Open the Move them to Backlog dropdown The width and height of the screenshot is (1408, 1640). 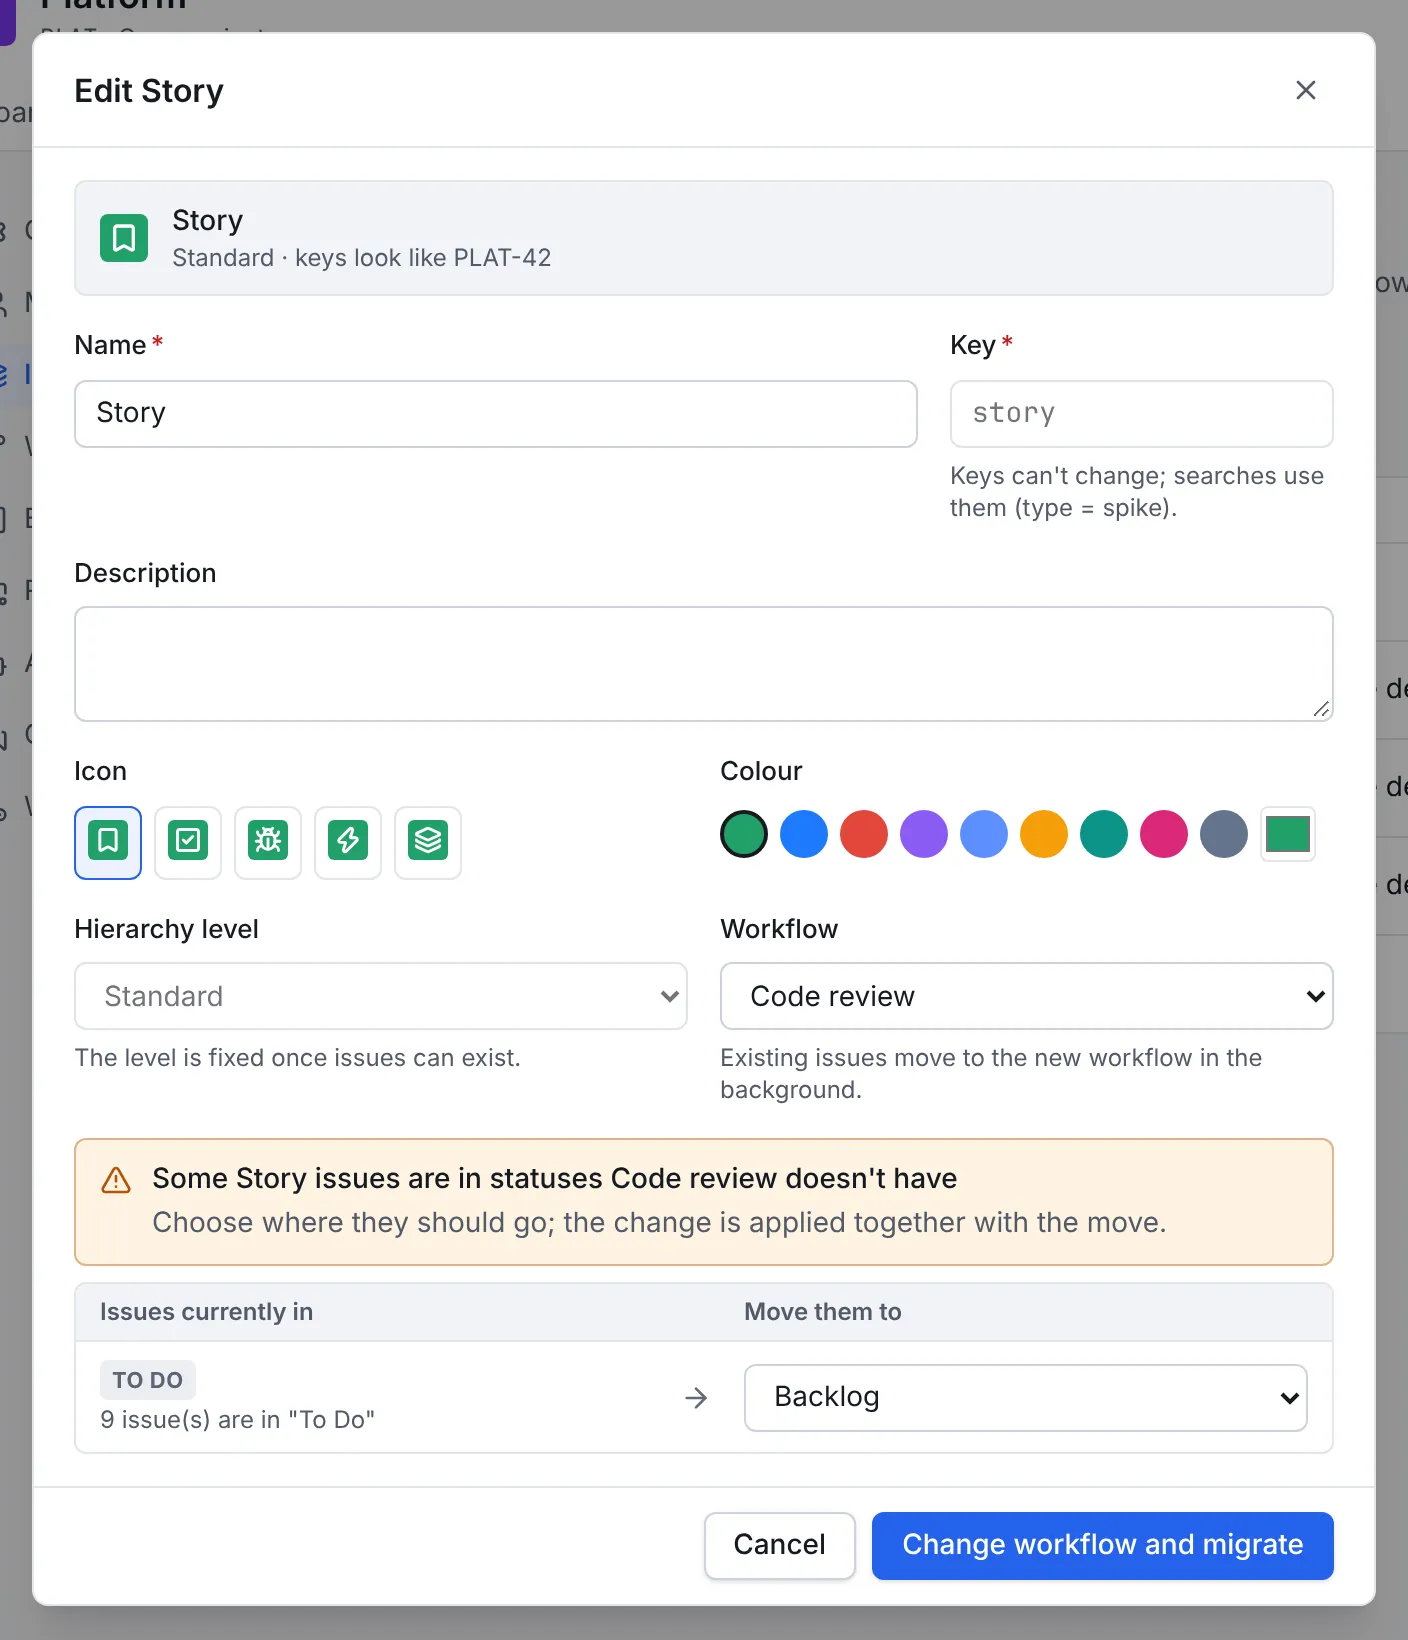[1026, 1398]
